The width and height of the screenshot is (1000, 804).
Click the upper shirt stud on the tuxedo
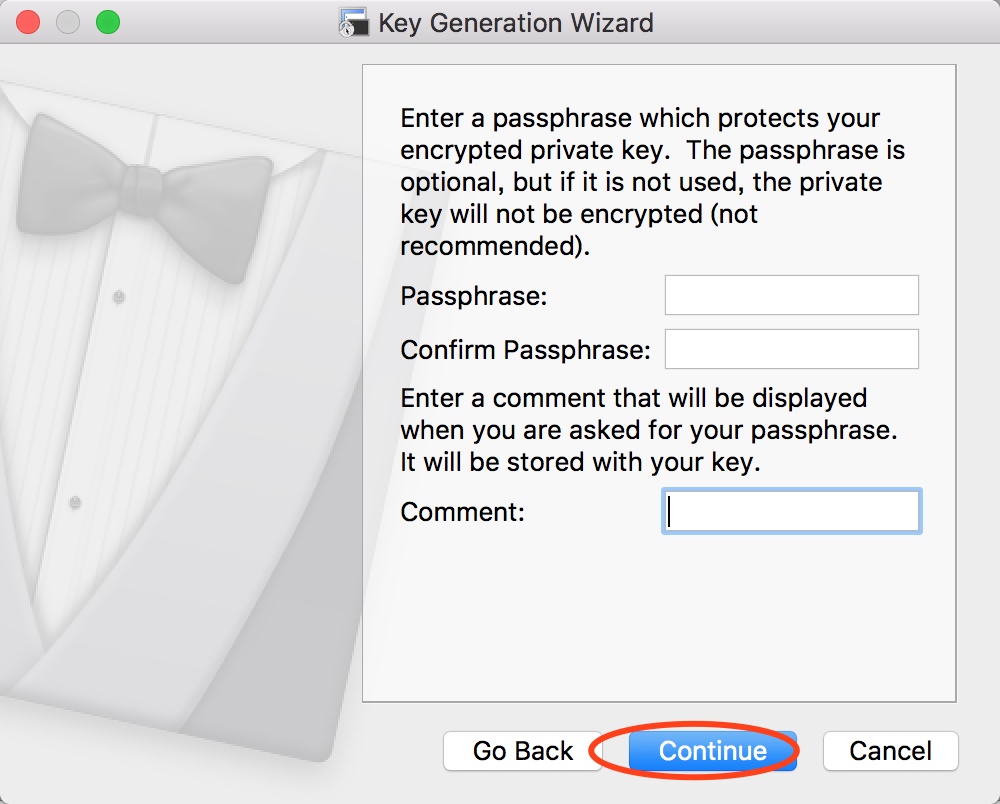point(119,296)
